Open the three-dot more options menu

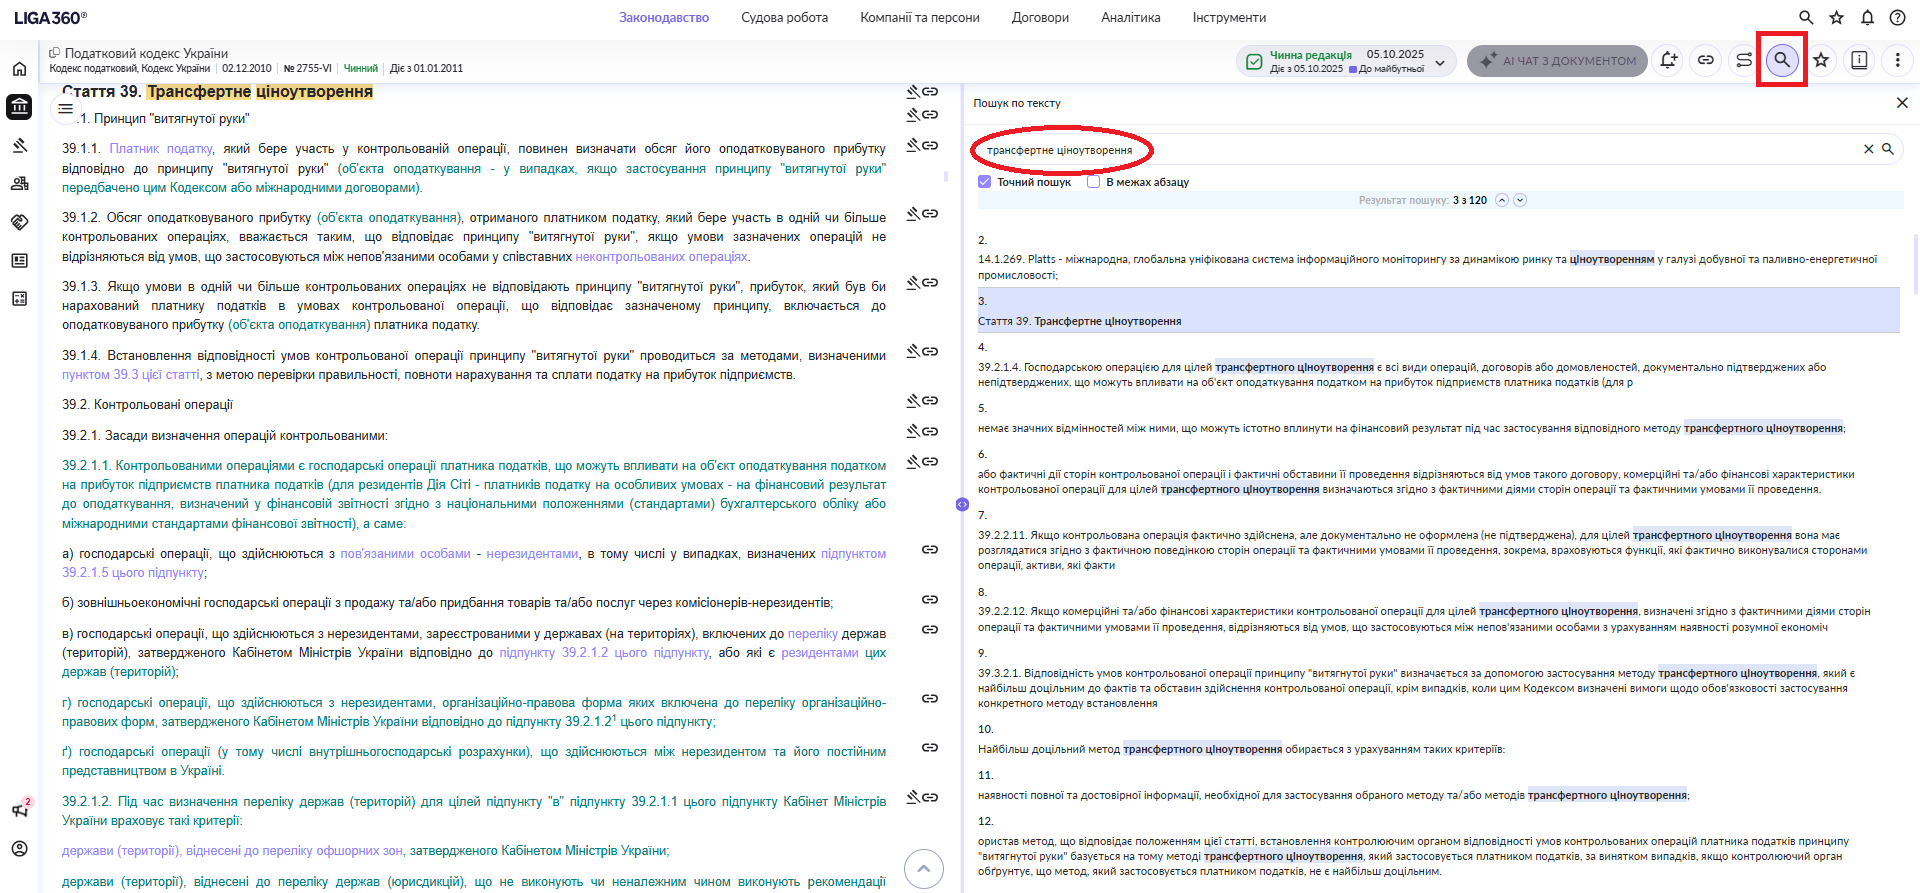(x=1897, y=60)
